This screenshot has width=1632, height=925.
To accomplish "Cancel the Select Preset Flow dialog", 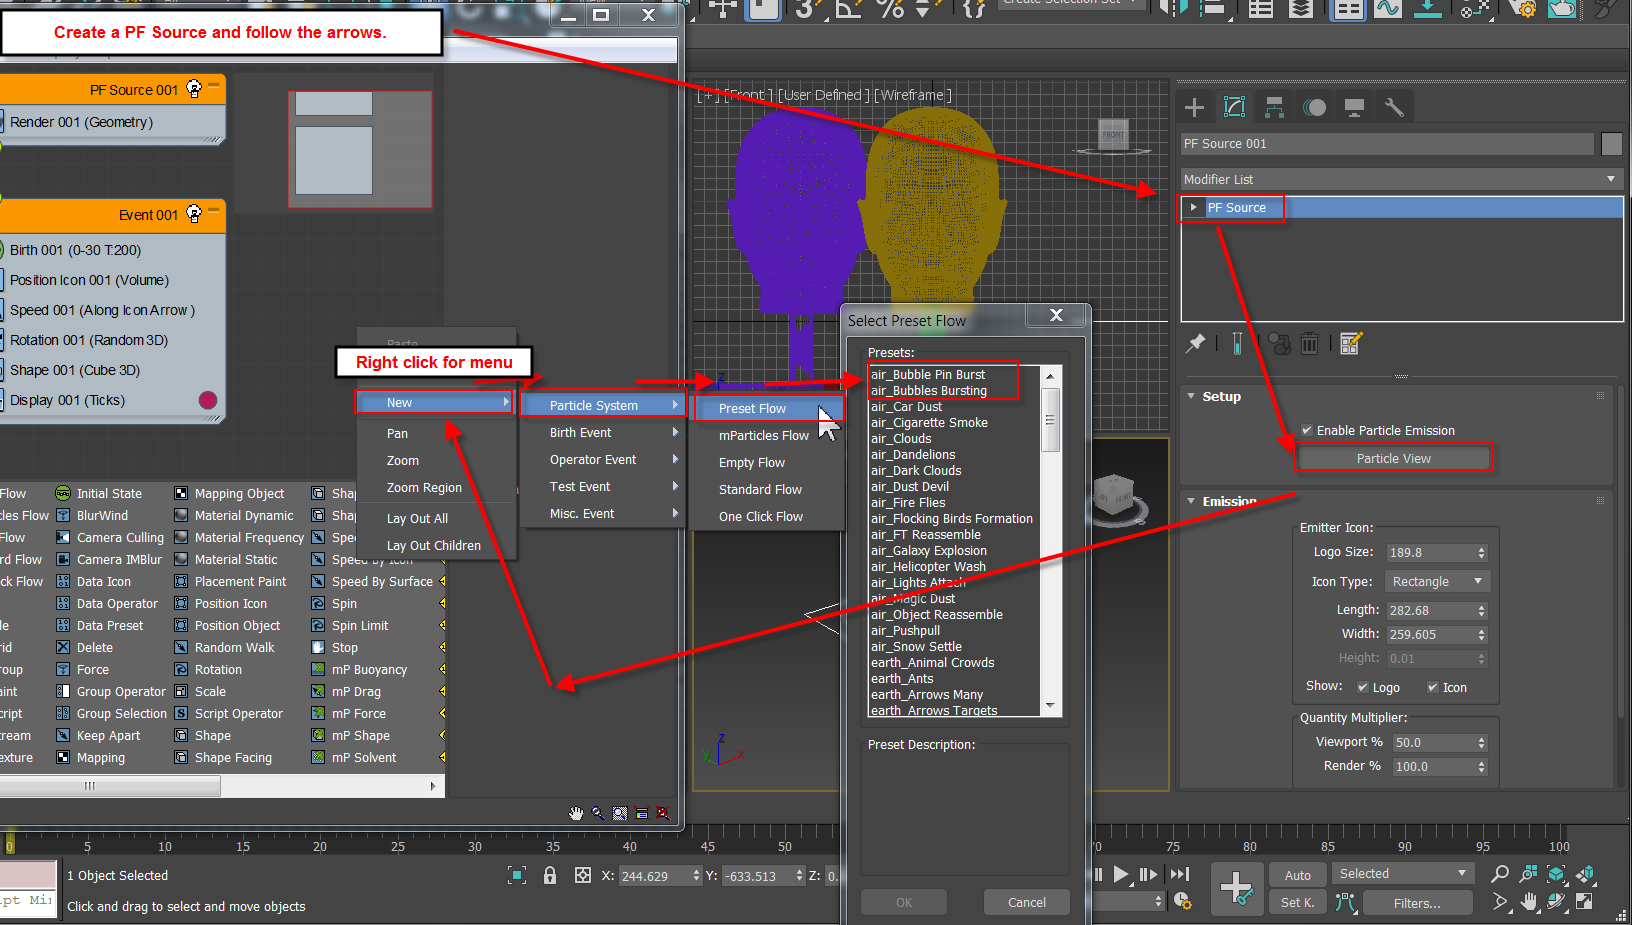I will pos(1026,901).
